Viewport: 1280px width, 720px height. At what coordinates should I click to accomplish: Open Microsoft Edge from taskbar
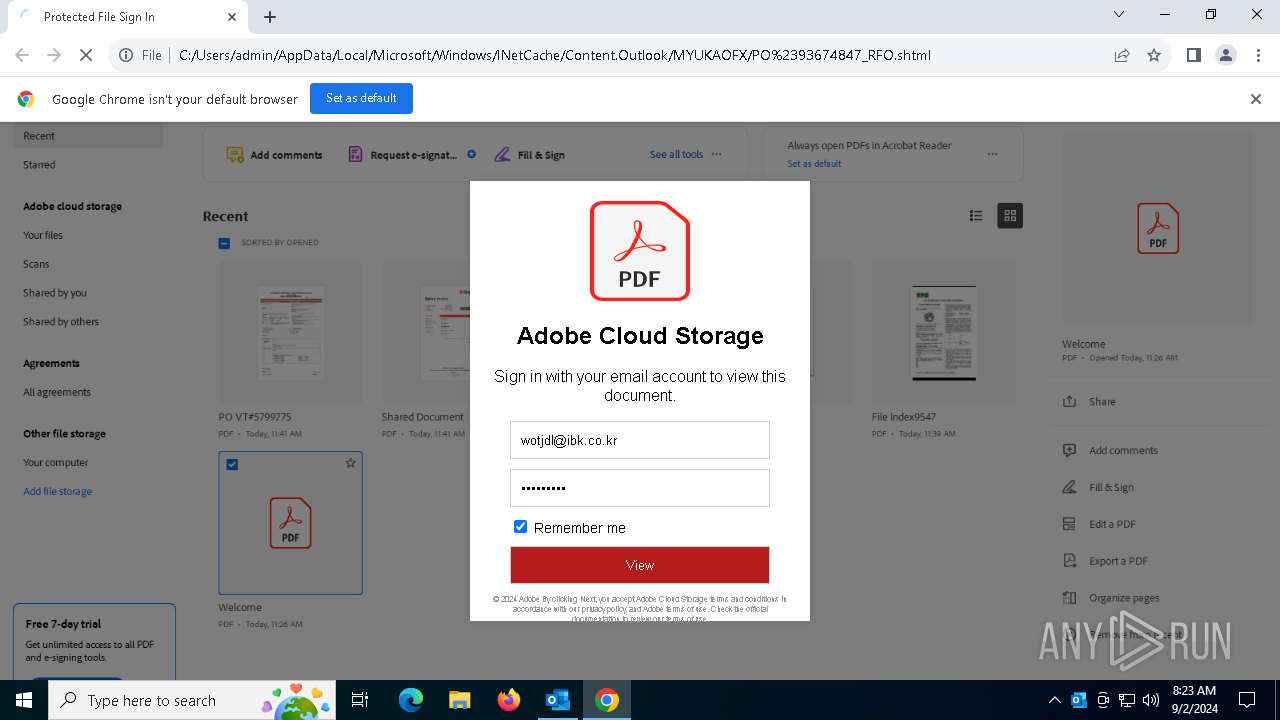tap(411, 700)
